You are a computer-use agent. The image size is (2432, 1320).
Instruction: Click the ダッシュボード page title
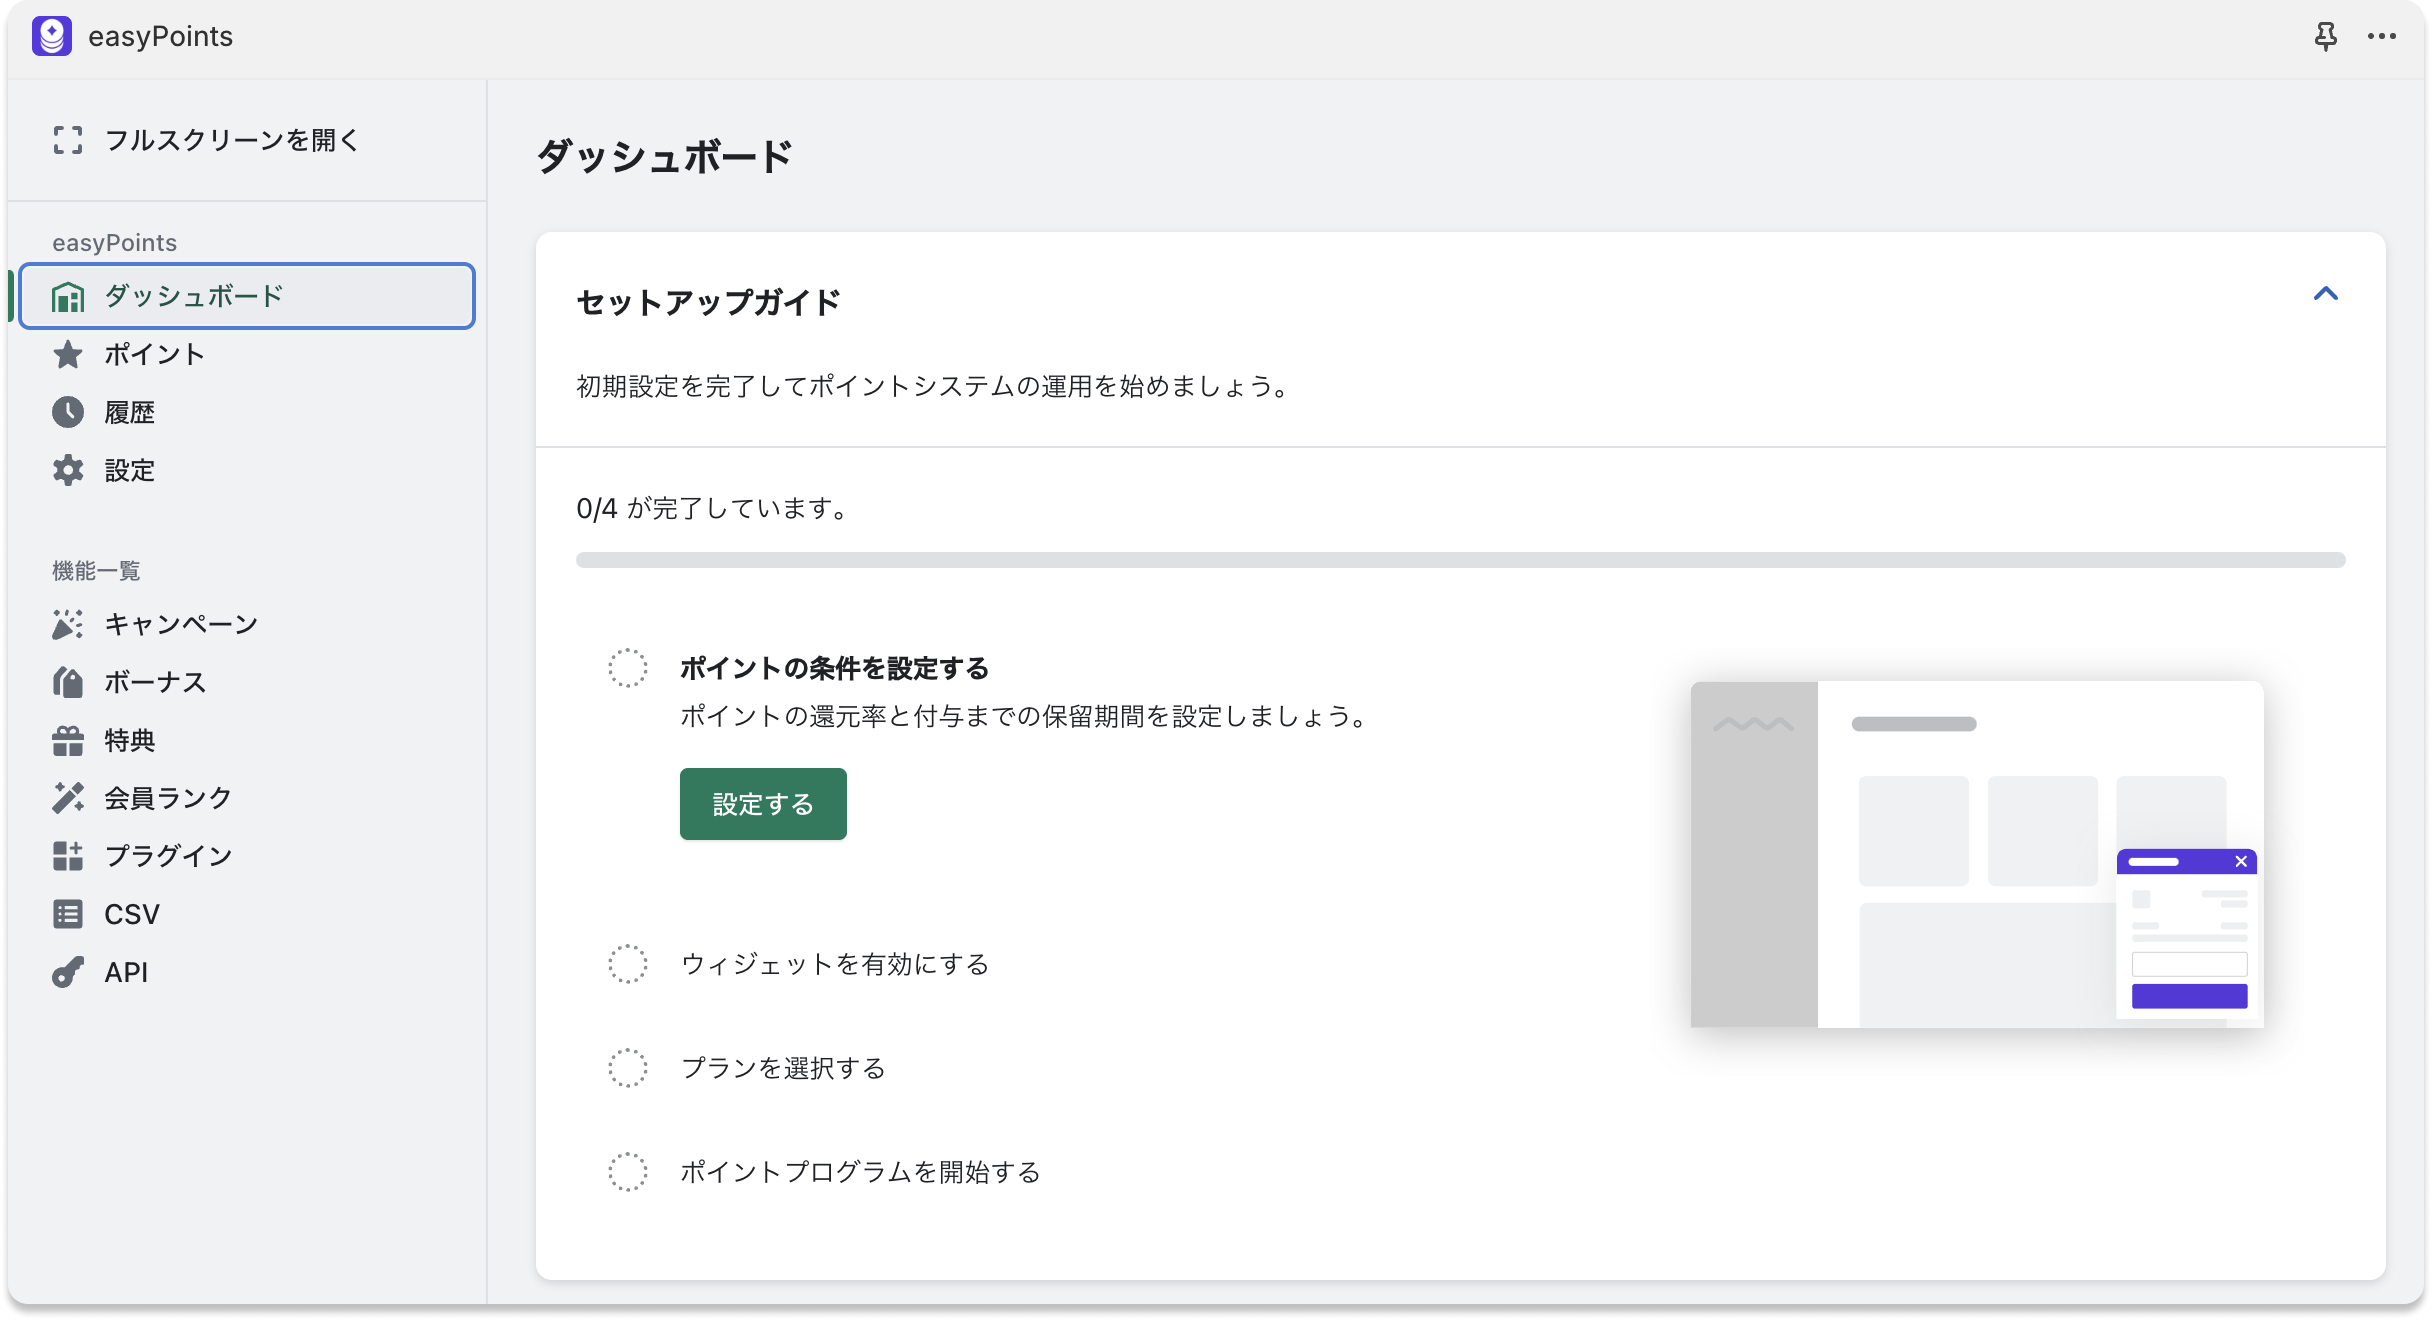[x=664, y=156]
